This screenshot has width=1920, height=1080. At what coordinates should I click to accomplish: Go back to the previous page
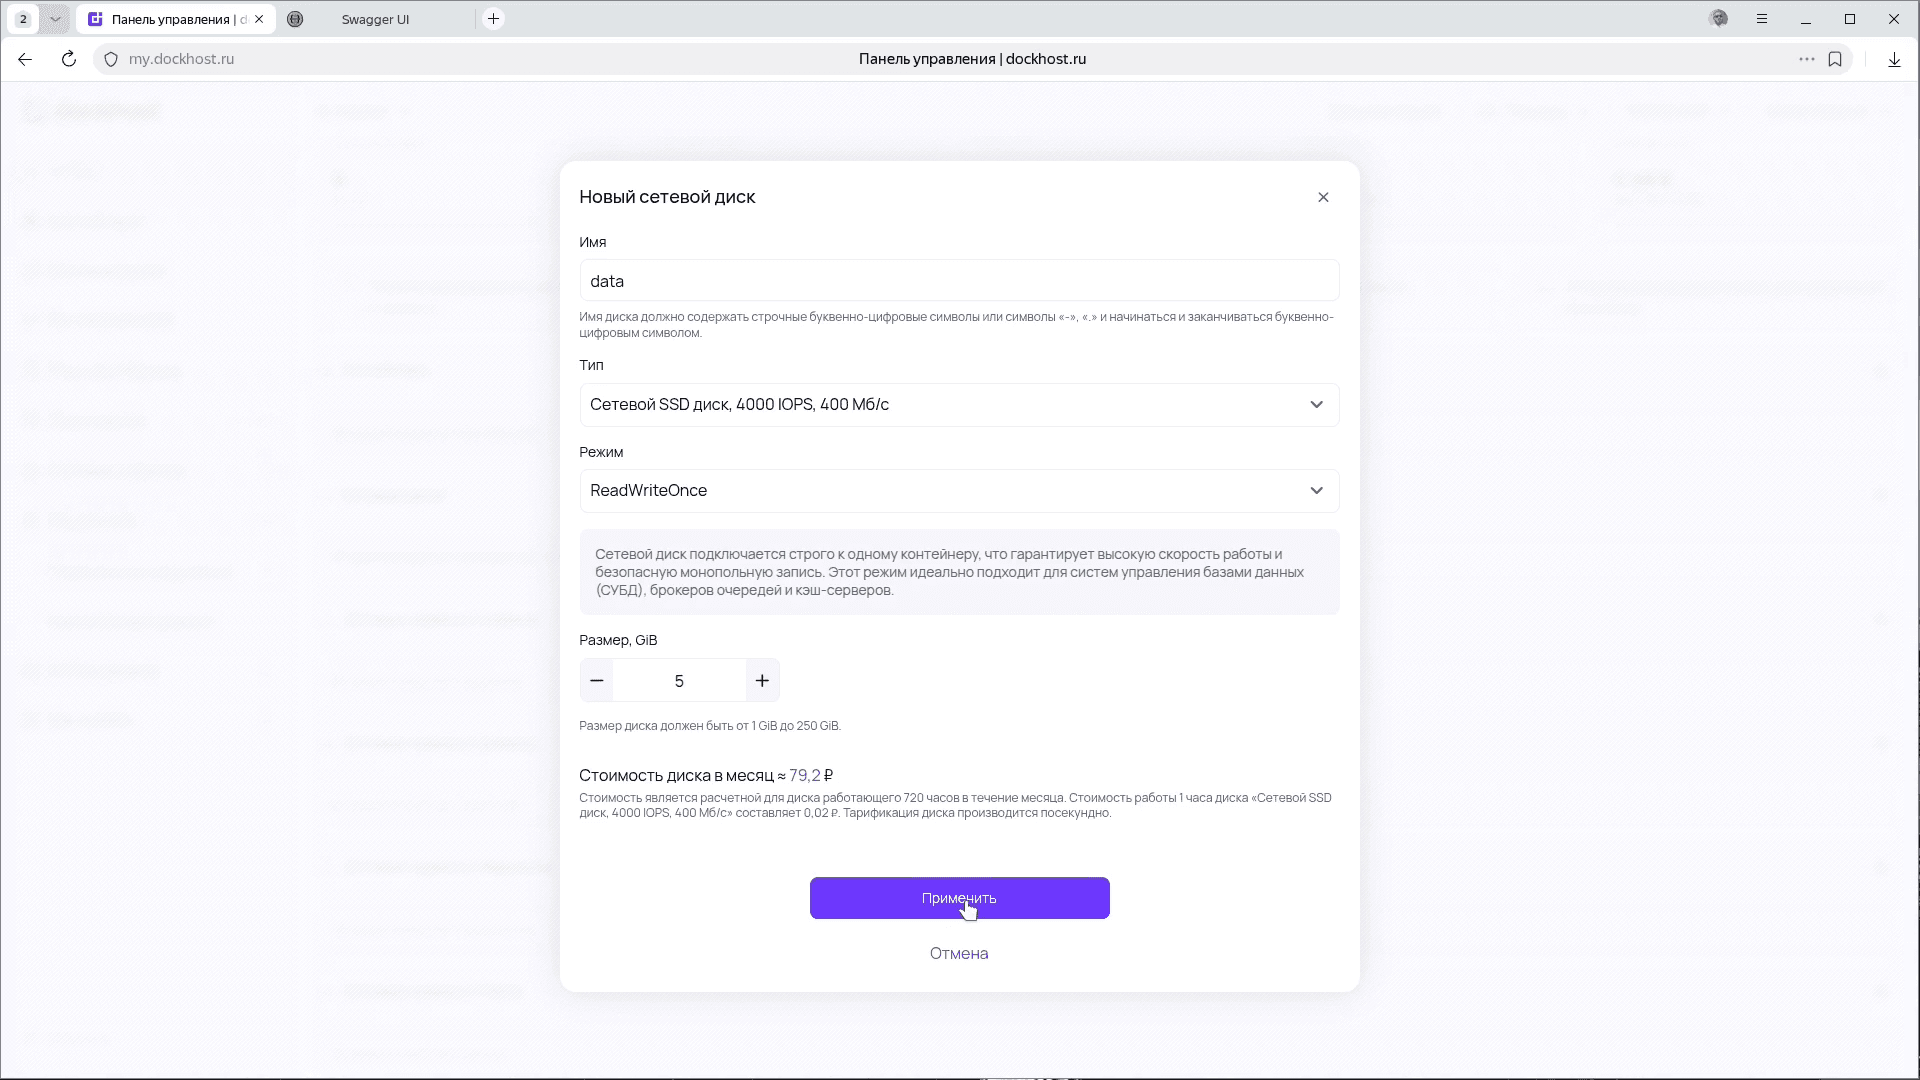click(x=25, y=59)
